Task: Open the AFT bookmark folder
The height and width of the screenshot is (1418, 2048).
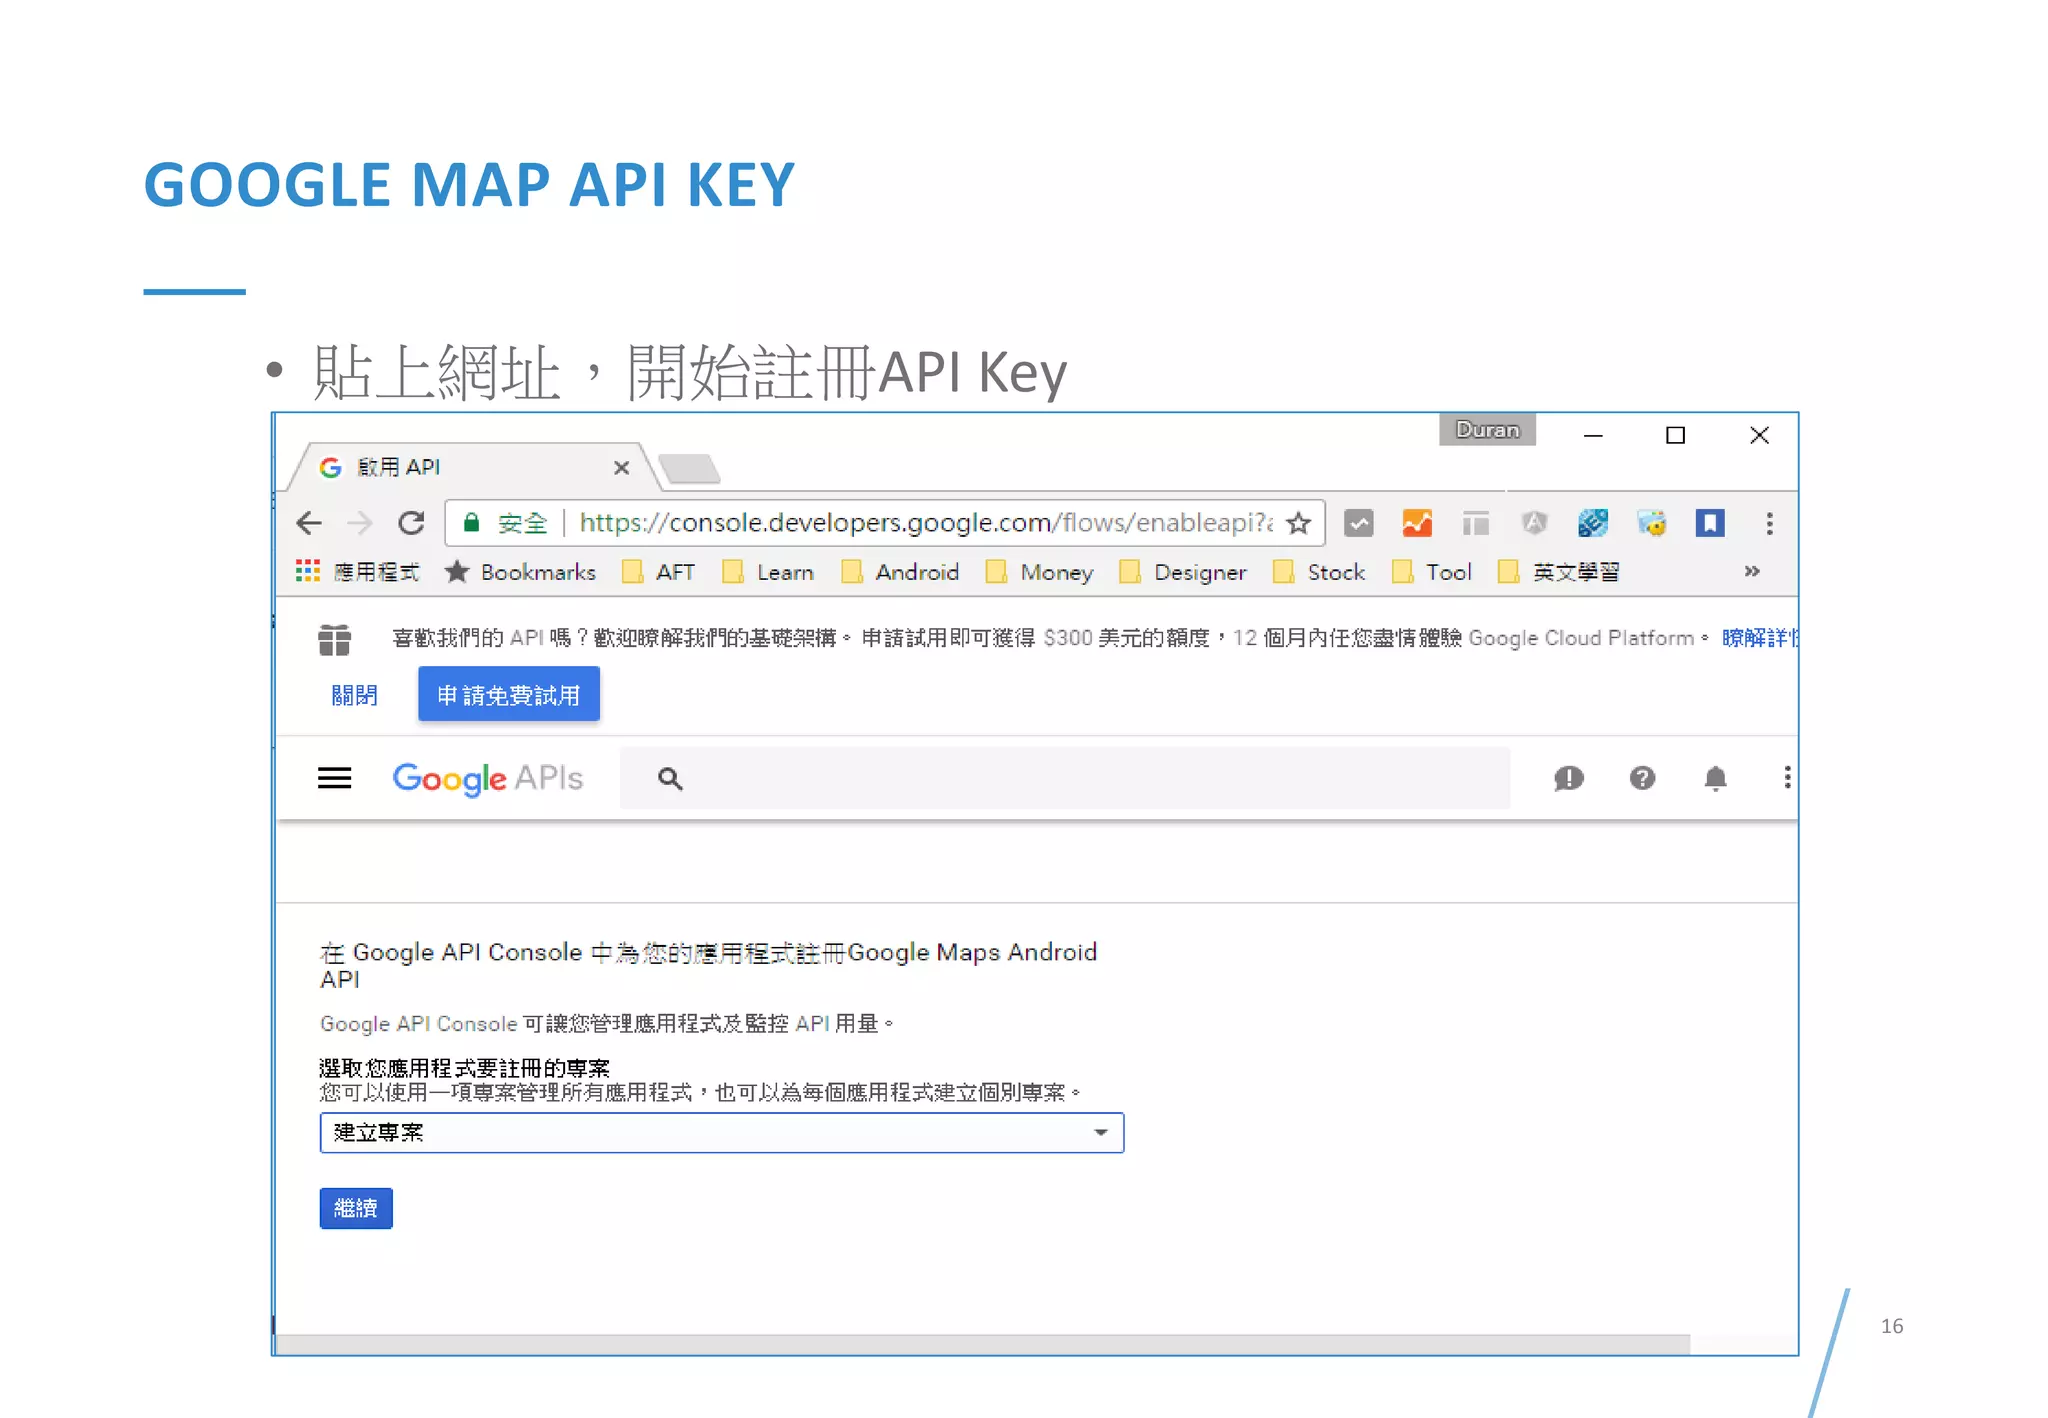Action: [658, 572]
